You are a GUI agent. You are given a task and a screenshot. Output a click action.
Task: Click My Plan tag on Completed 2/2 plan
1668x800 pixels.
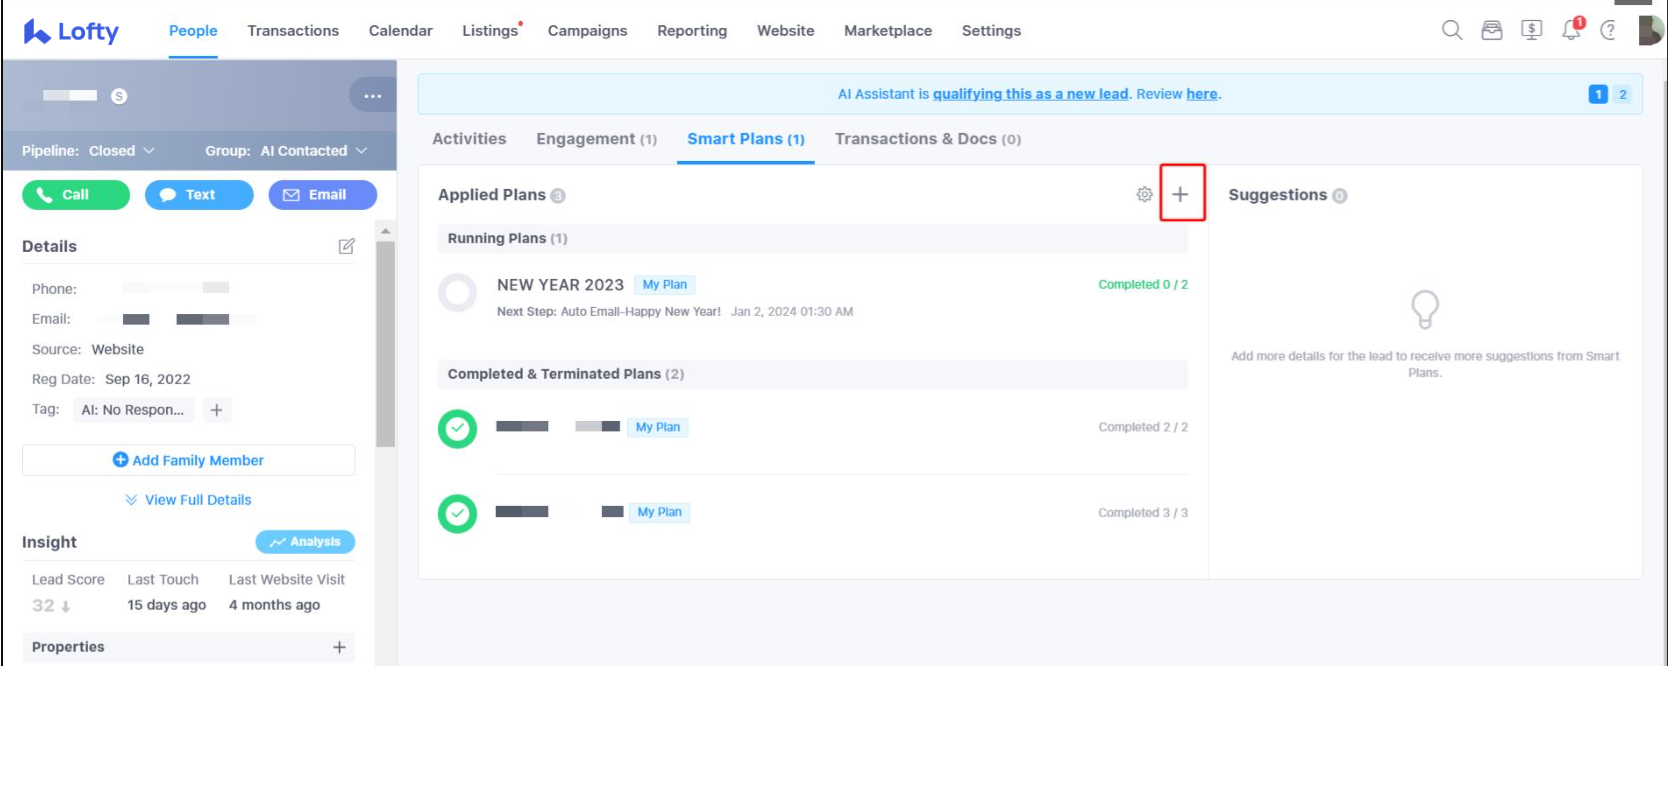(658, 427)
